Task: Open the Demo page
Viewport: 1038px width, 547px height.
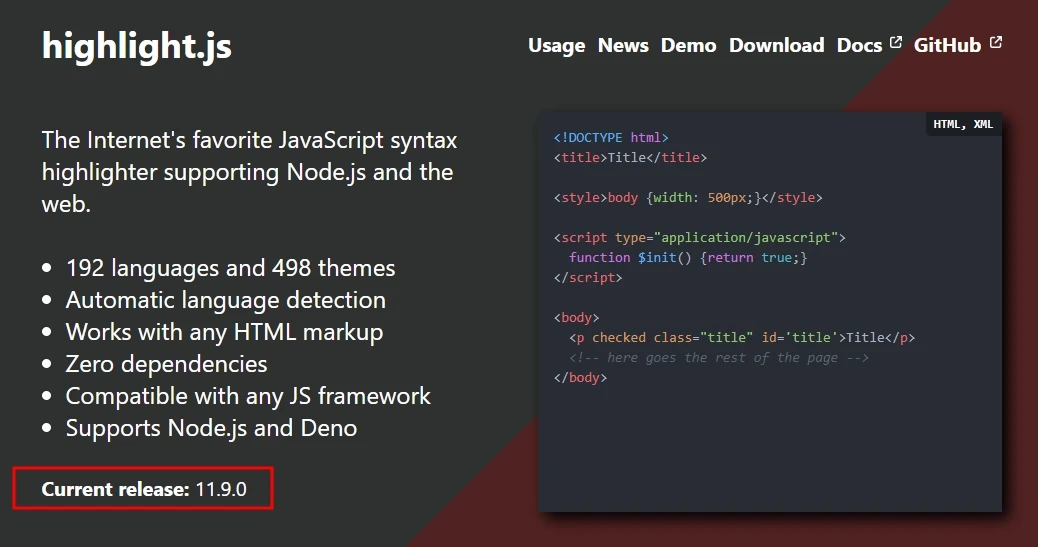Action: point(688,46)
